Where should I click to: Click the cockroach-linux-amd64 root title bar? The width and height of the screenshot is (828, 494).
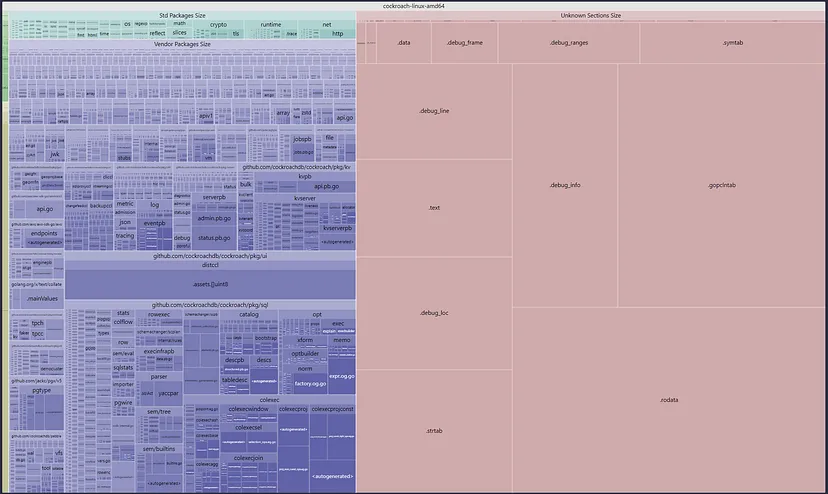[414, 6]
